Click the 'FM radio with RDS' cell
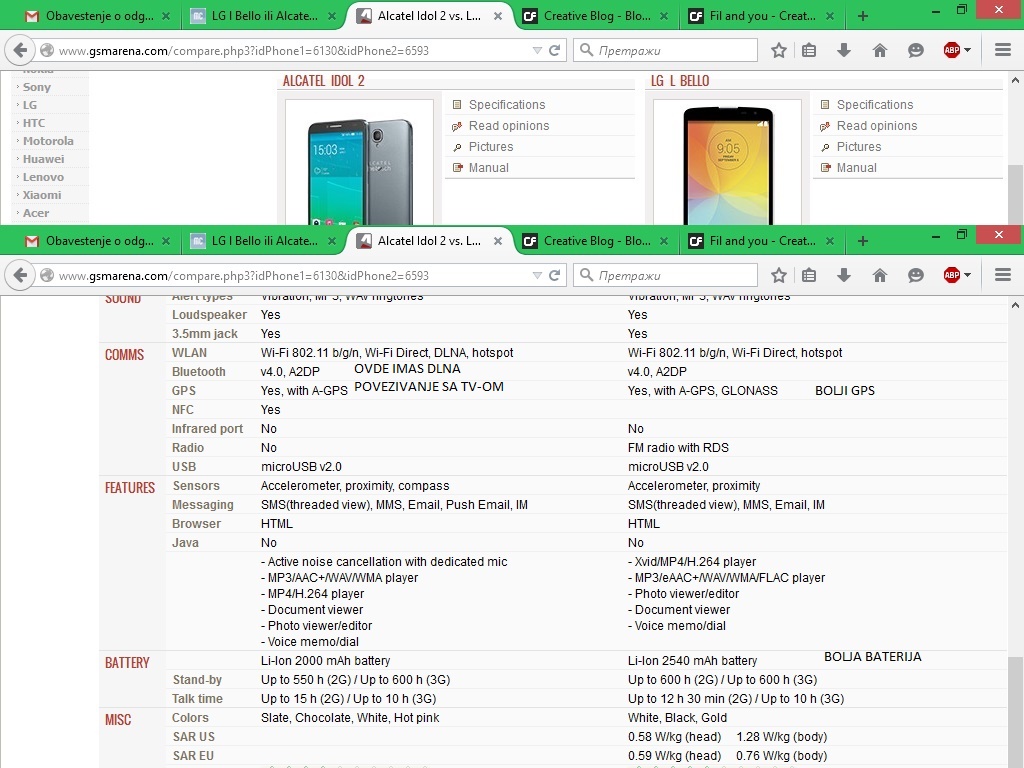 (x=678, y=447)
